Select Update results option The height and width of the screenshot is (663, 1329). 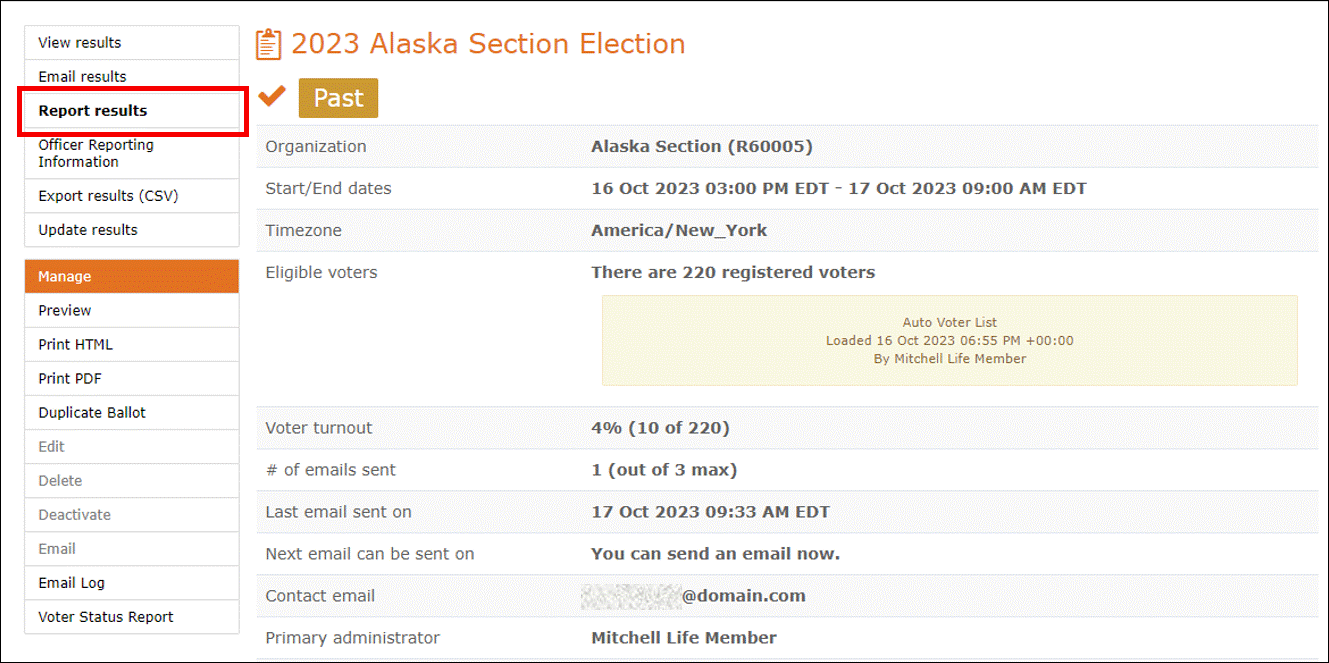tap(132, 230)
